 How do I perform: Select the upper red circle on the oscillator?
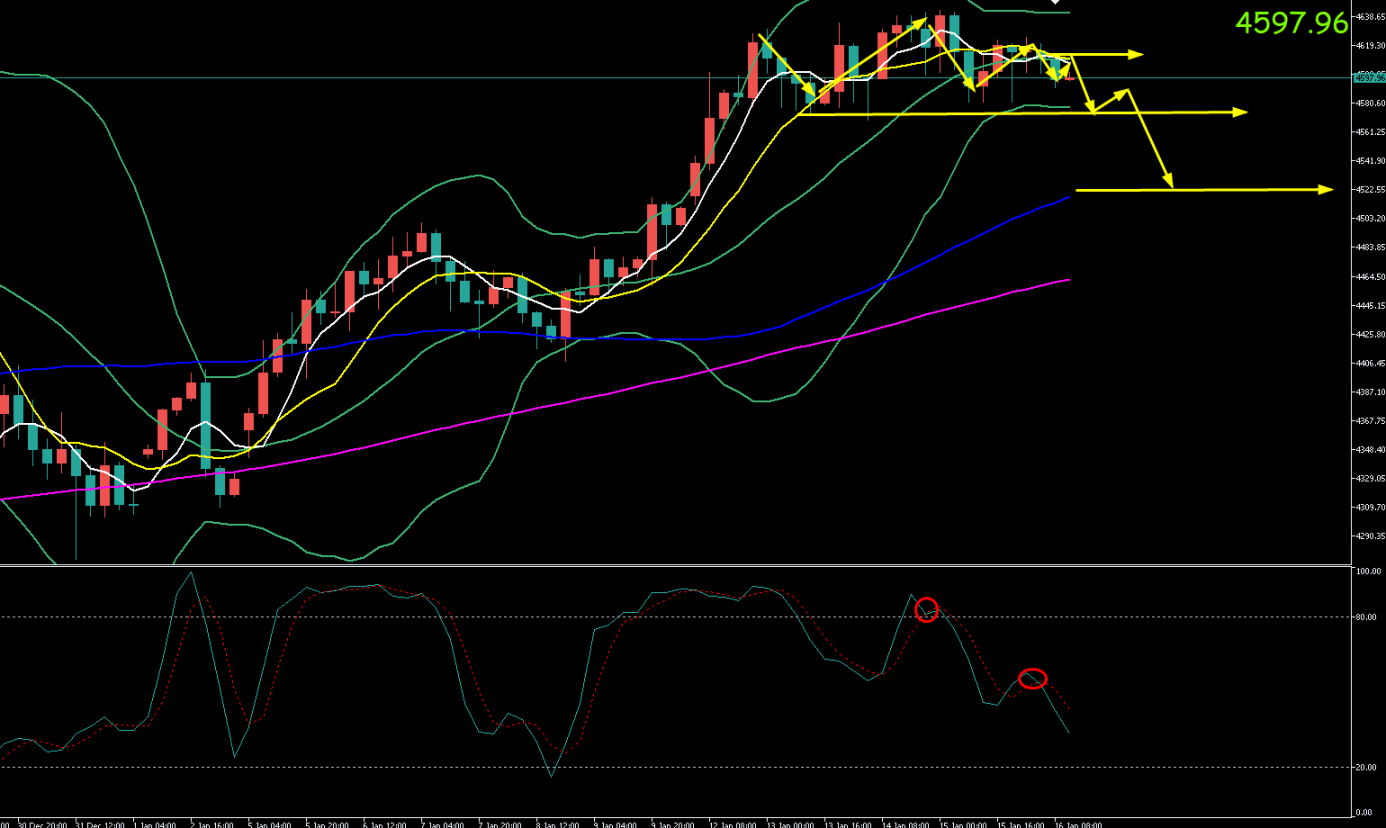927,610
